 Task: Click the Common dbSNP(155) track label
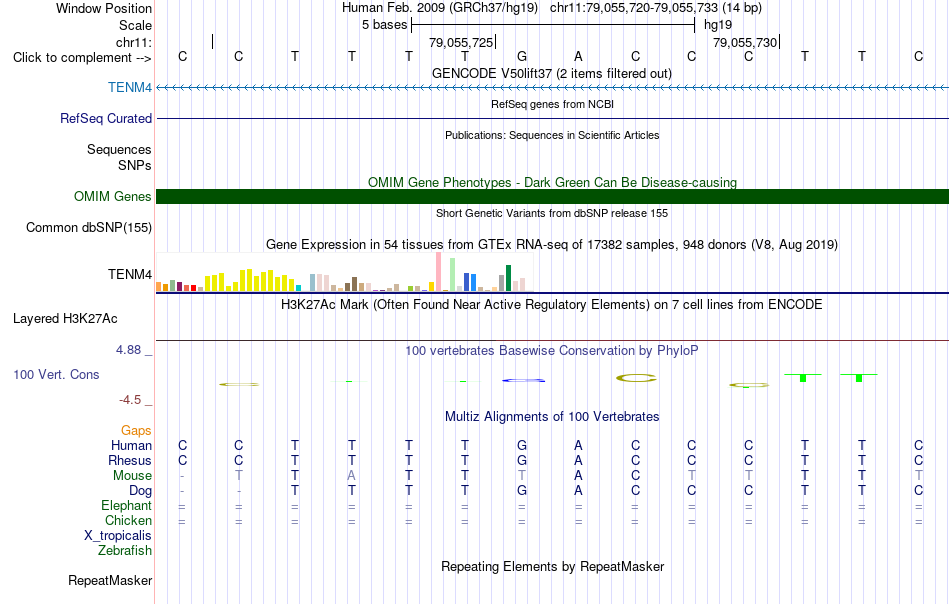pyautogui.click(x=89, y=228)
